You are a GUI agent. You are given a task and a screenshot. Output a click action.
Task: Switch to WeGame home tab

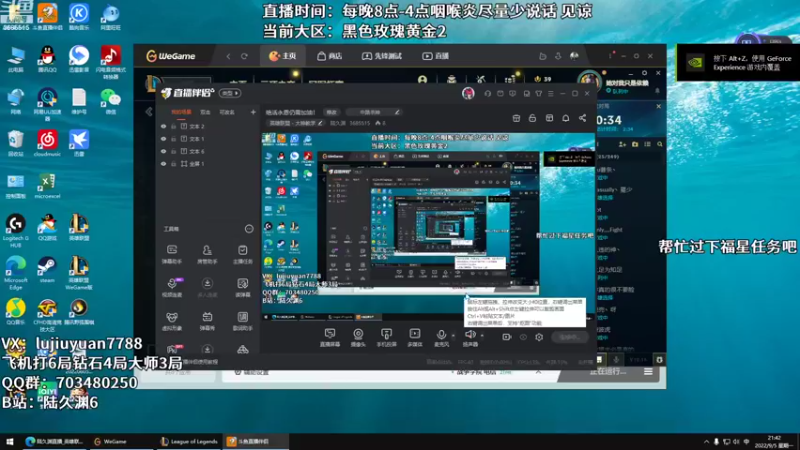[x=282, y=56]
